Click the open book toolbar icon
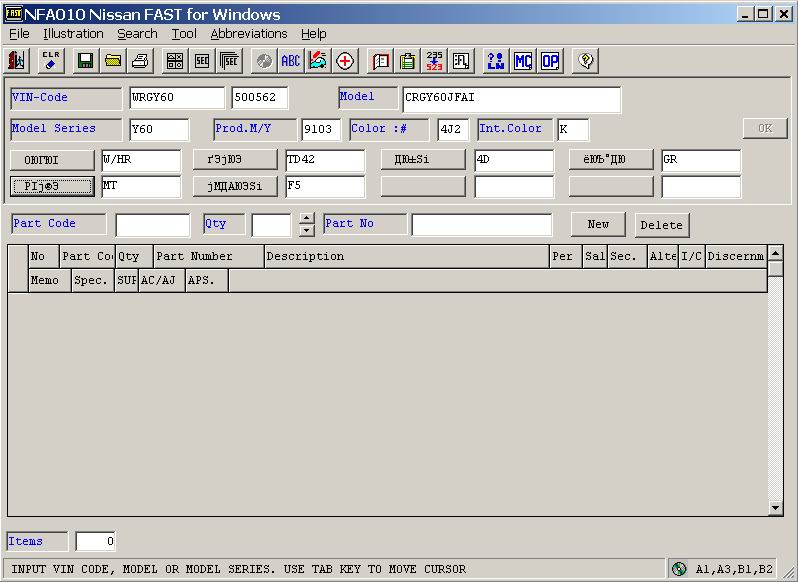 [x=380, y=61]
